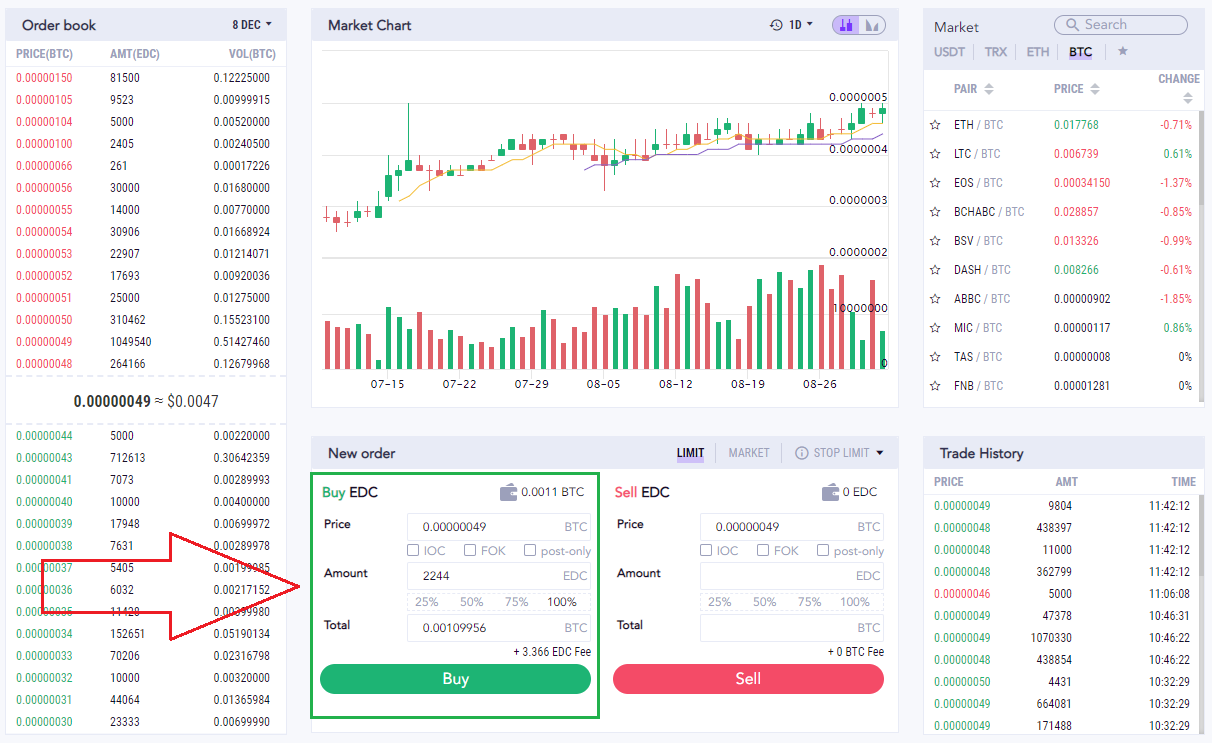Favorite the MIC / BTC pair star
The height and width of the screenshot is (743, 1212).
coord(935,328)
